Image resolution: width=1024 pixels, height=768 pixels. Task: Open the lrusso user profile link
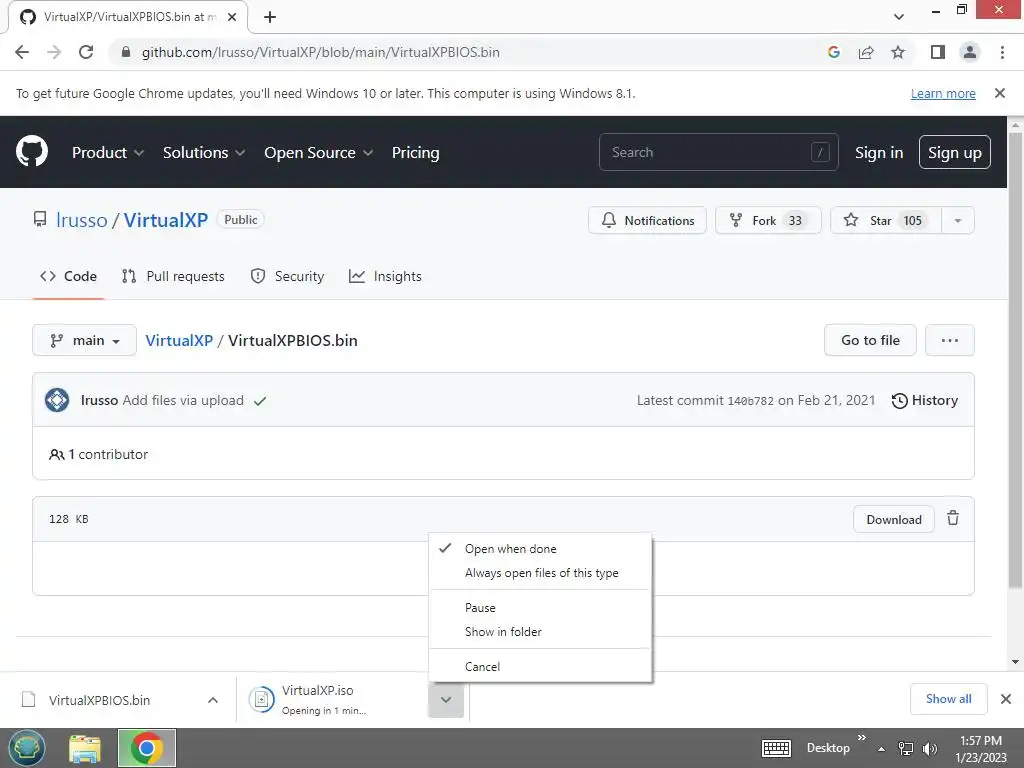[82, 220]
